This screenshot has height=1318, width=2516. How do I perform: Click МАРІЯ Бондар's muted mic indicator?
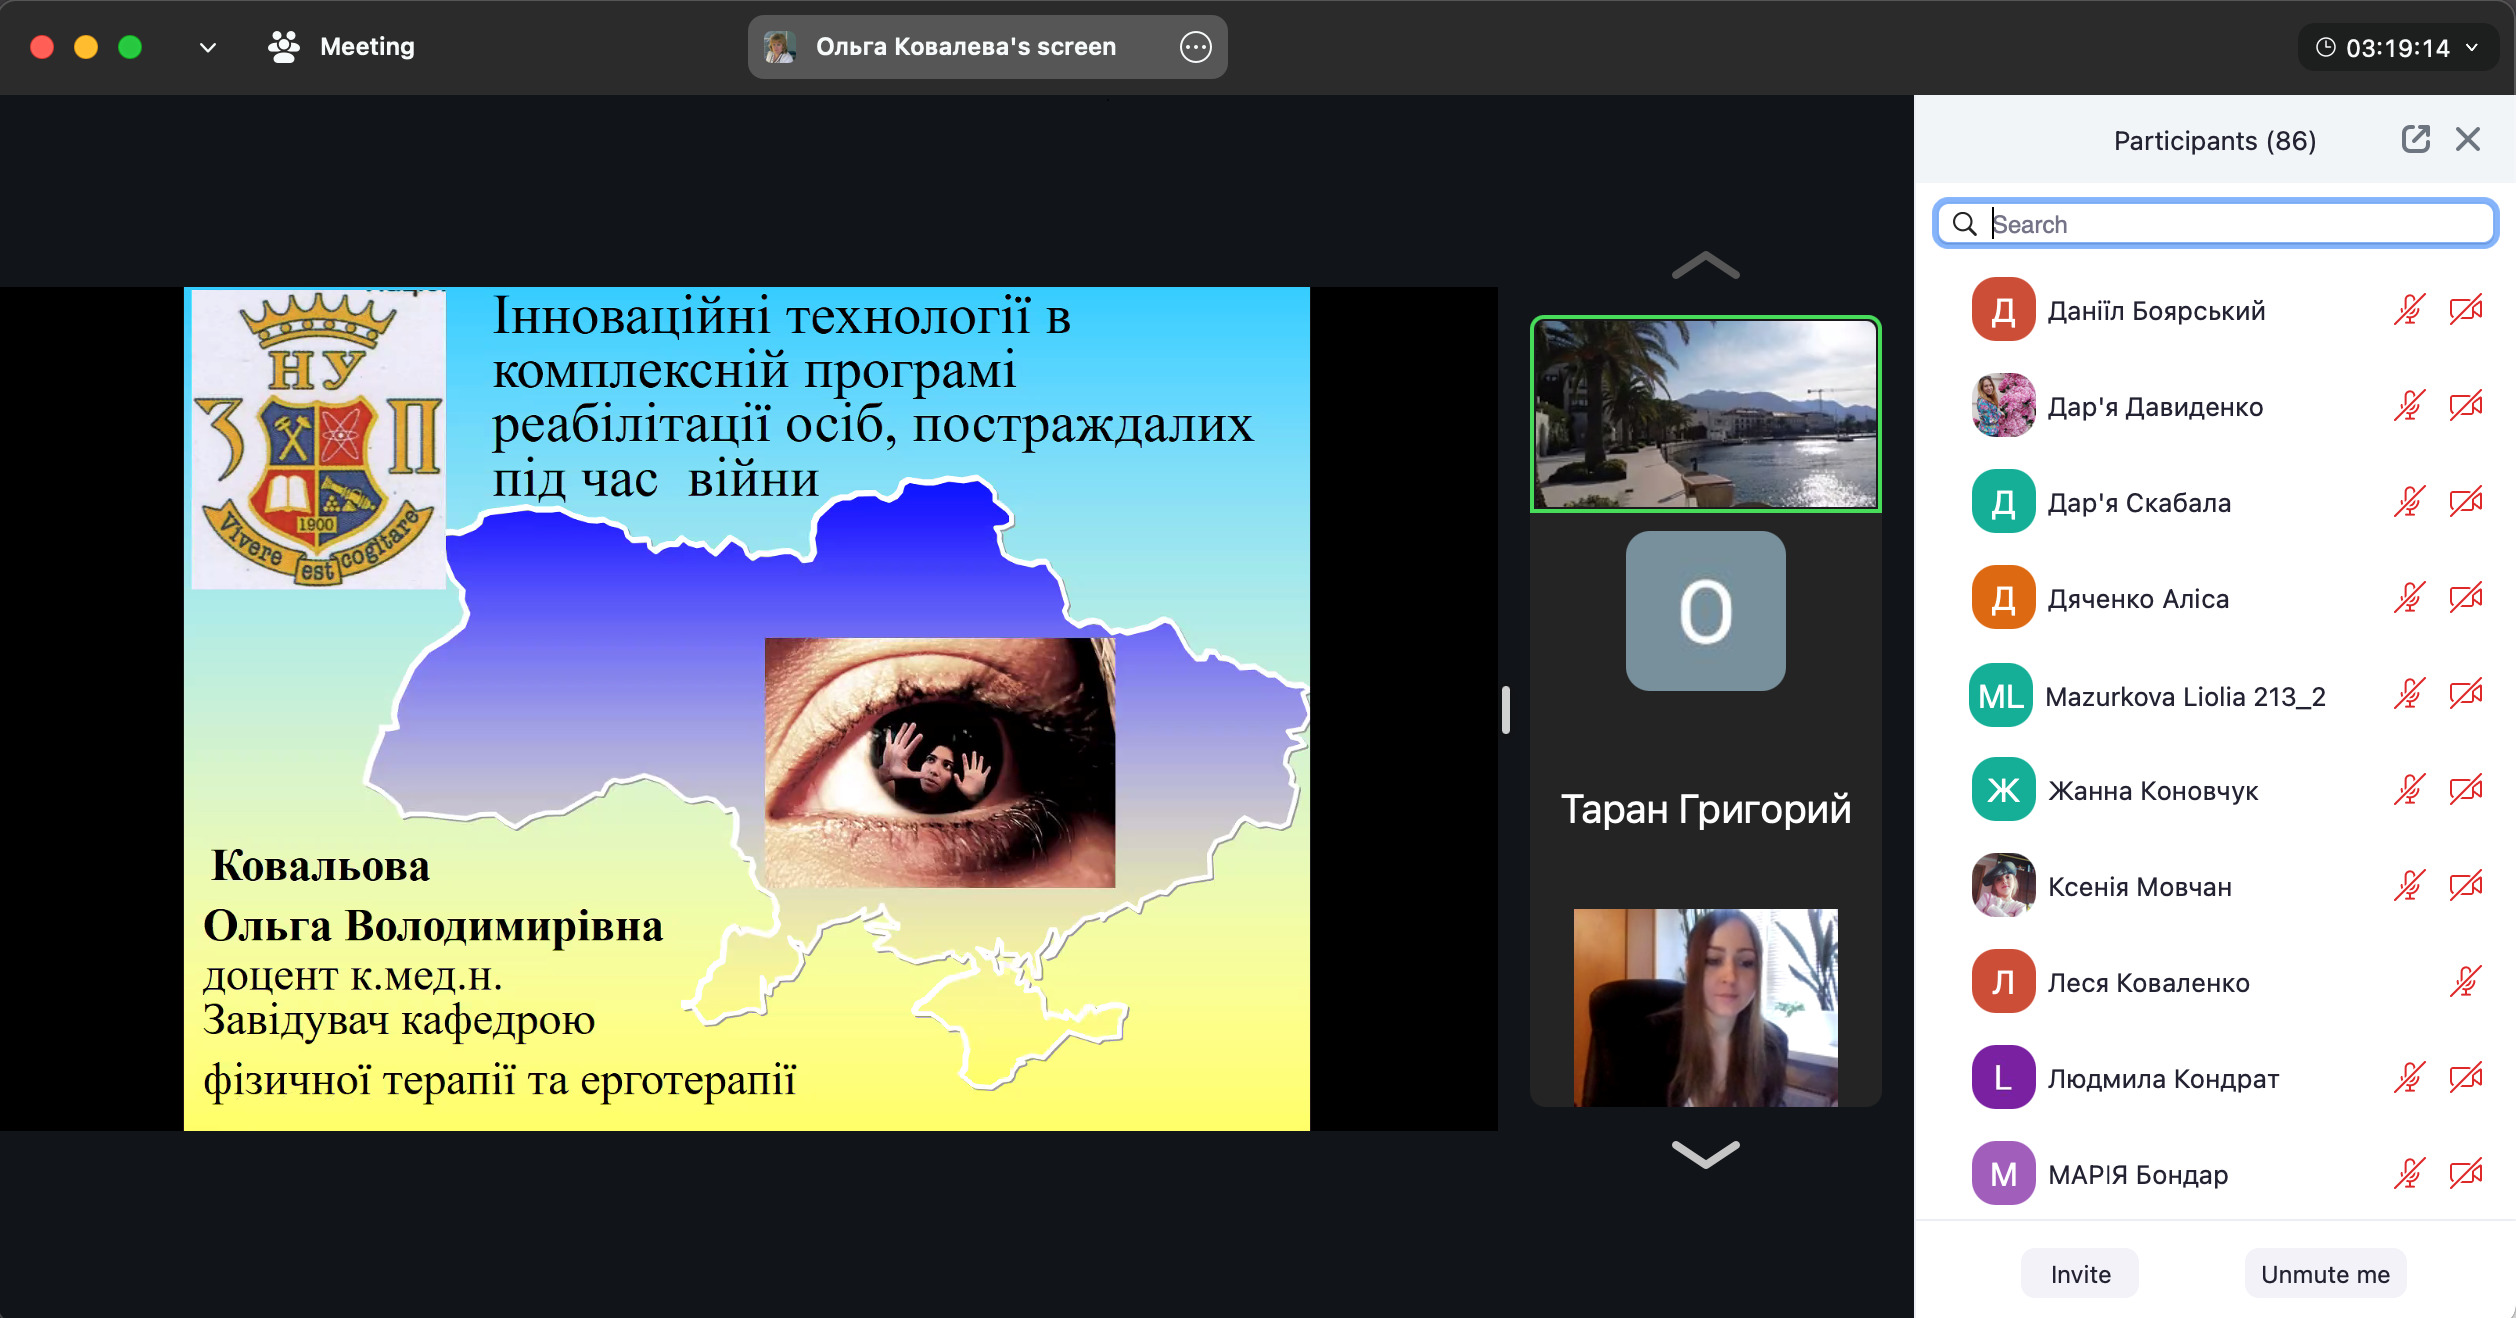tap(2409, 1174)
